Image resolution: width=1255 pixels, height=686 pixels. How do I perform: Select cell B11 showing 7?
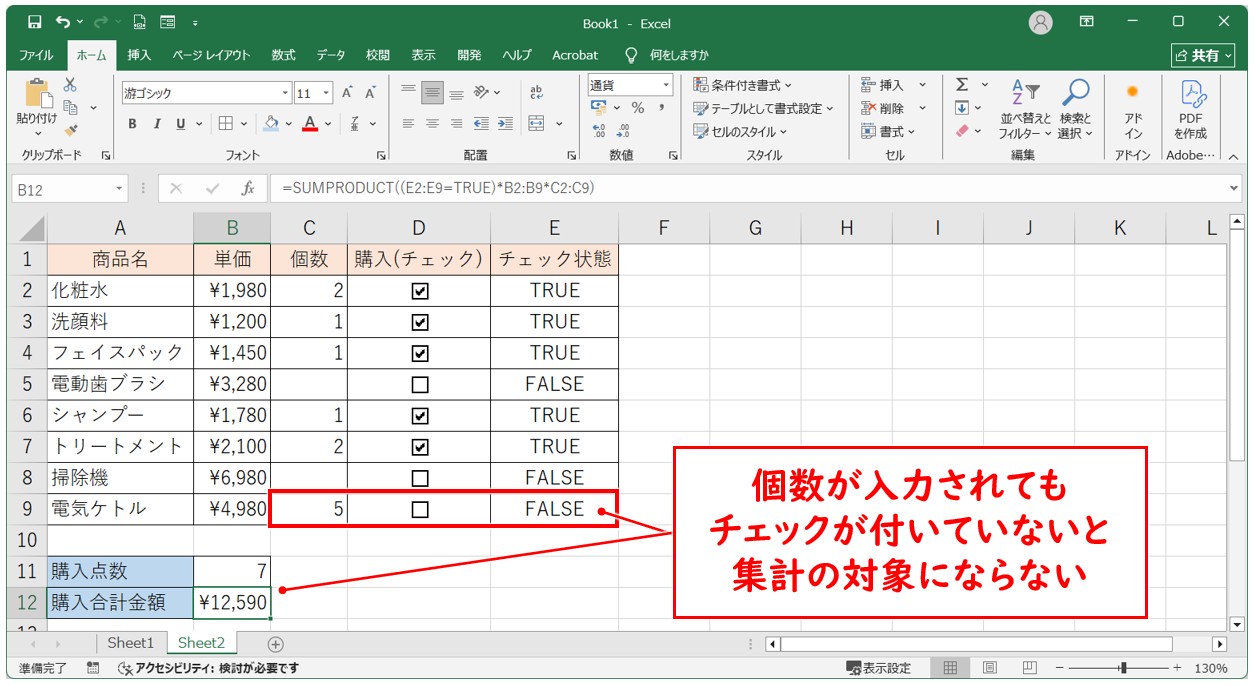tap(232, 571)
